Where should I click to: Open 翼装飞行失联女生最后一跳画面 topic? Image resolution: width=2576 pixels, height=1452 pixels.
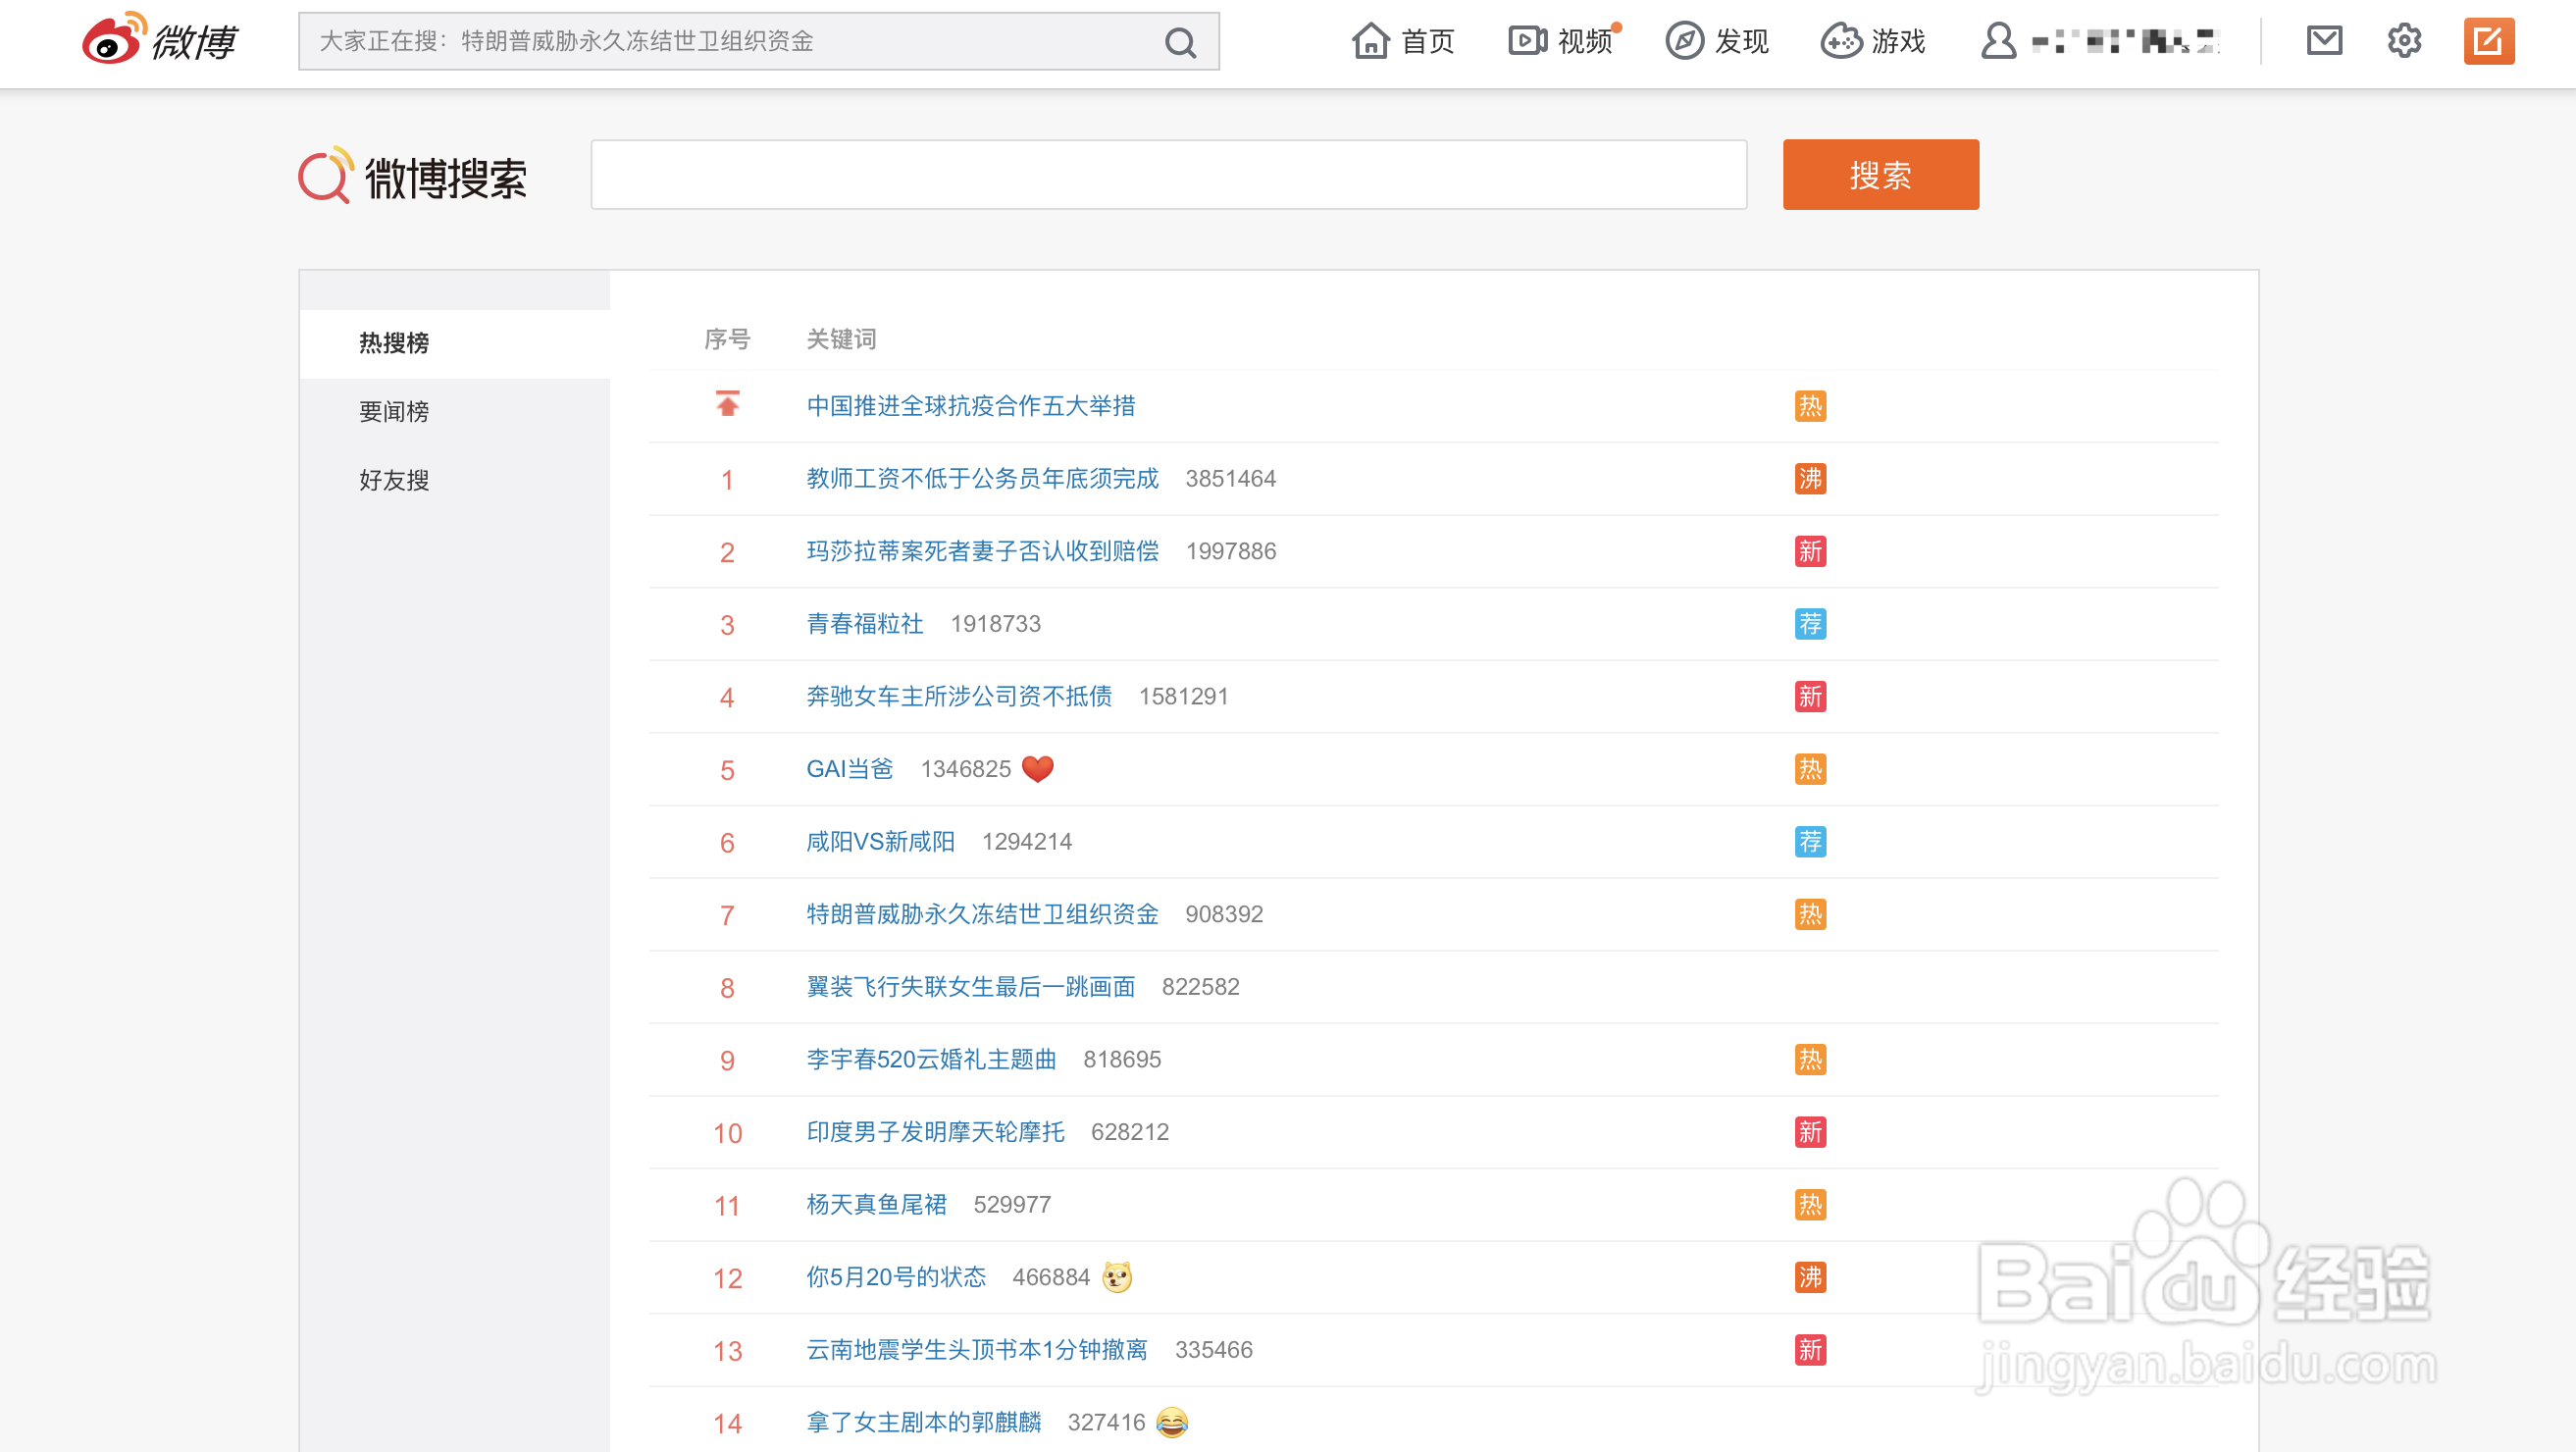click(971, 987)
